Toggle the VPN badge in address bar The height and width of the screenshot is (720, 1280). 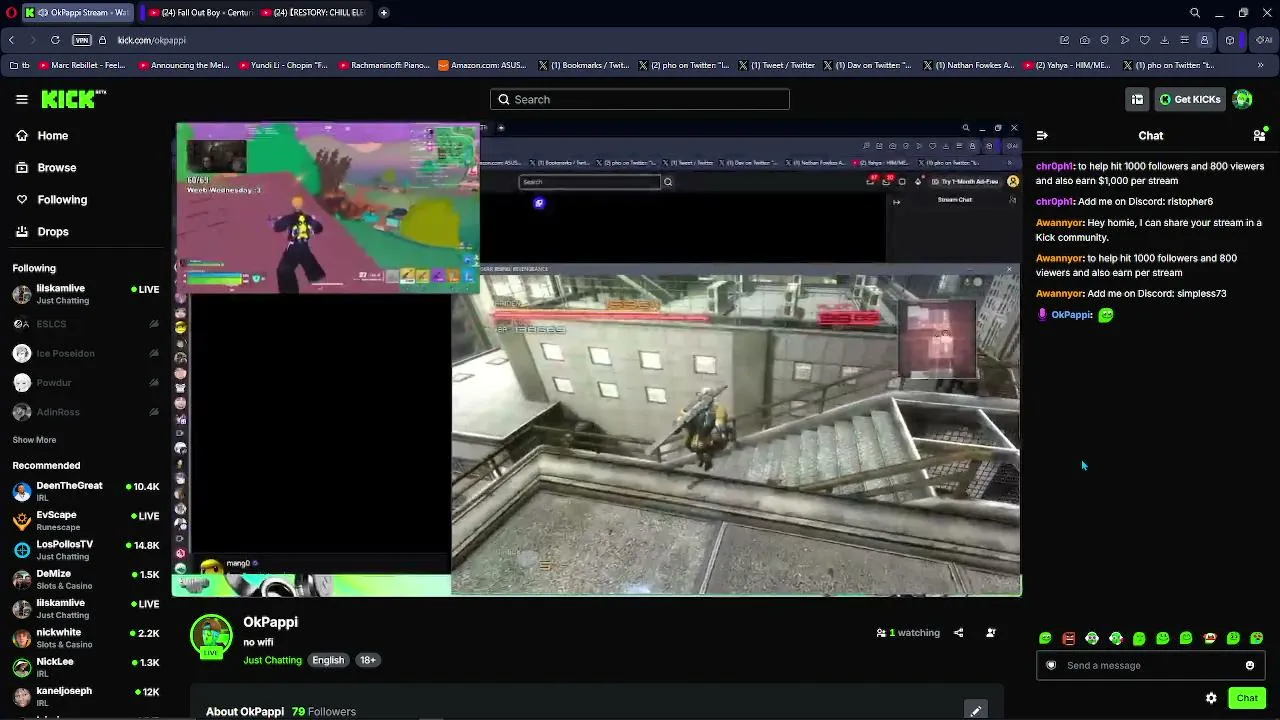coord(82,40)
